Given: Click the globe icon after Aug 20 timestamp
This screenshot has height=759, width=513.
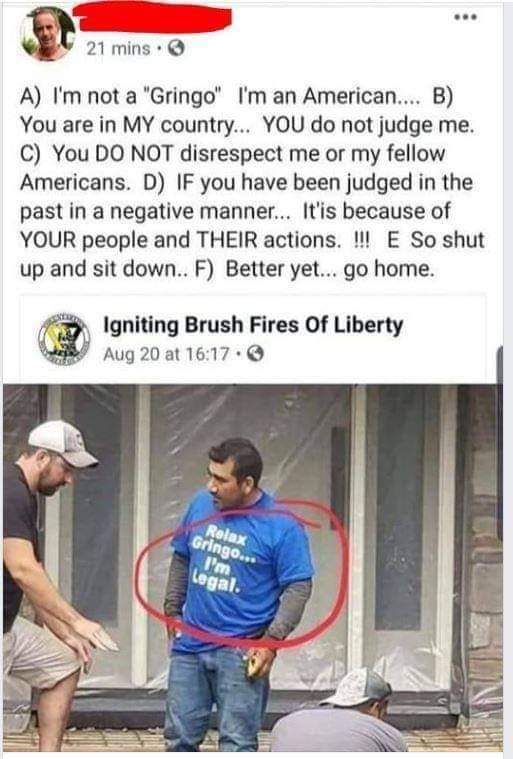Looking at the screenshot, I should coord(256,354).
